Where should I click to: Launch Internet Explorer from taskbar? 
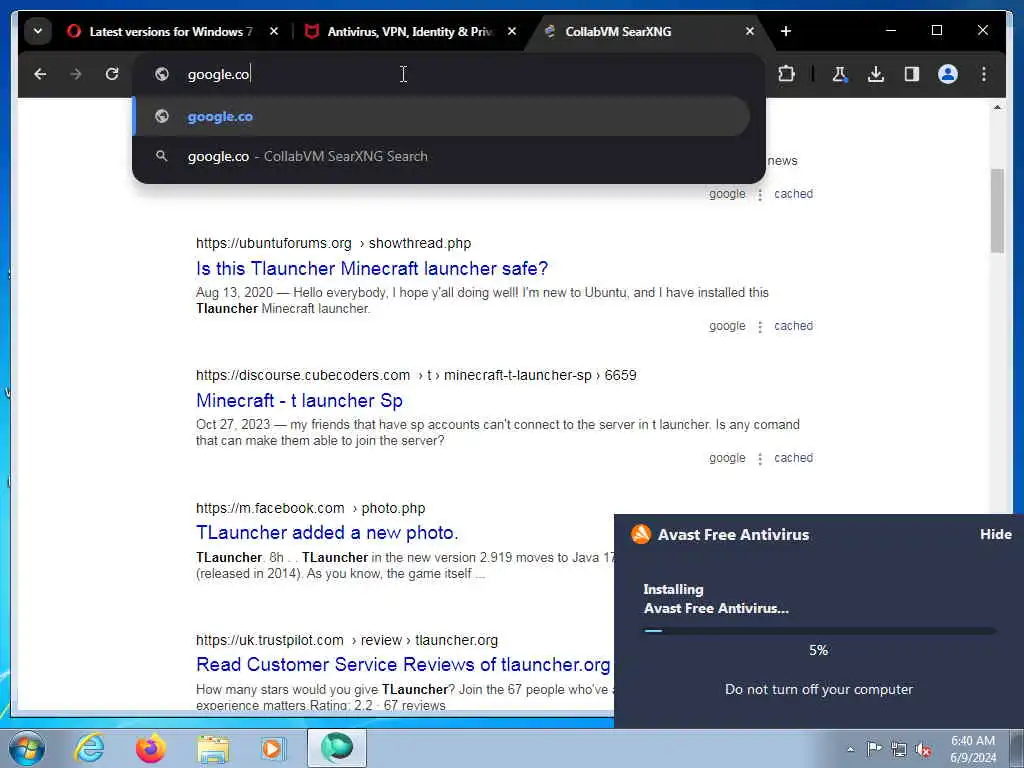(88, 748)
